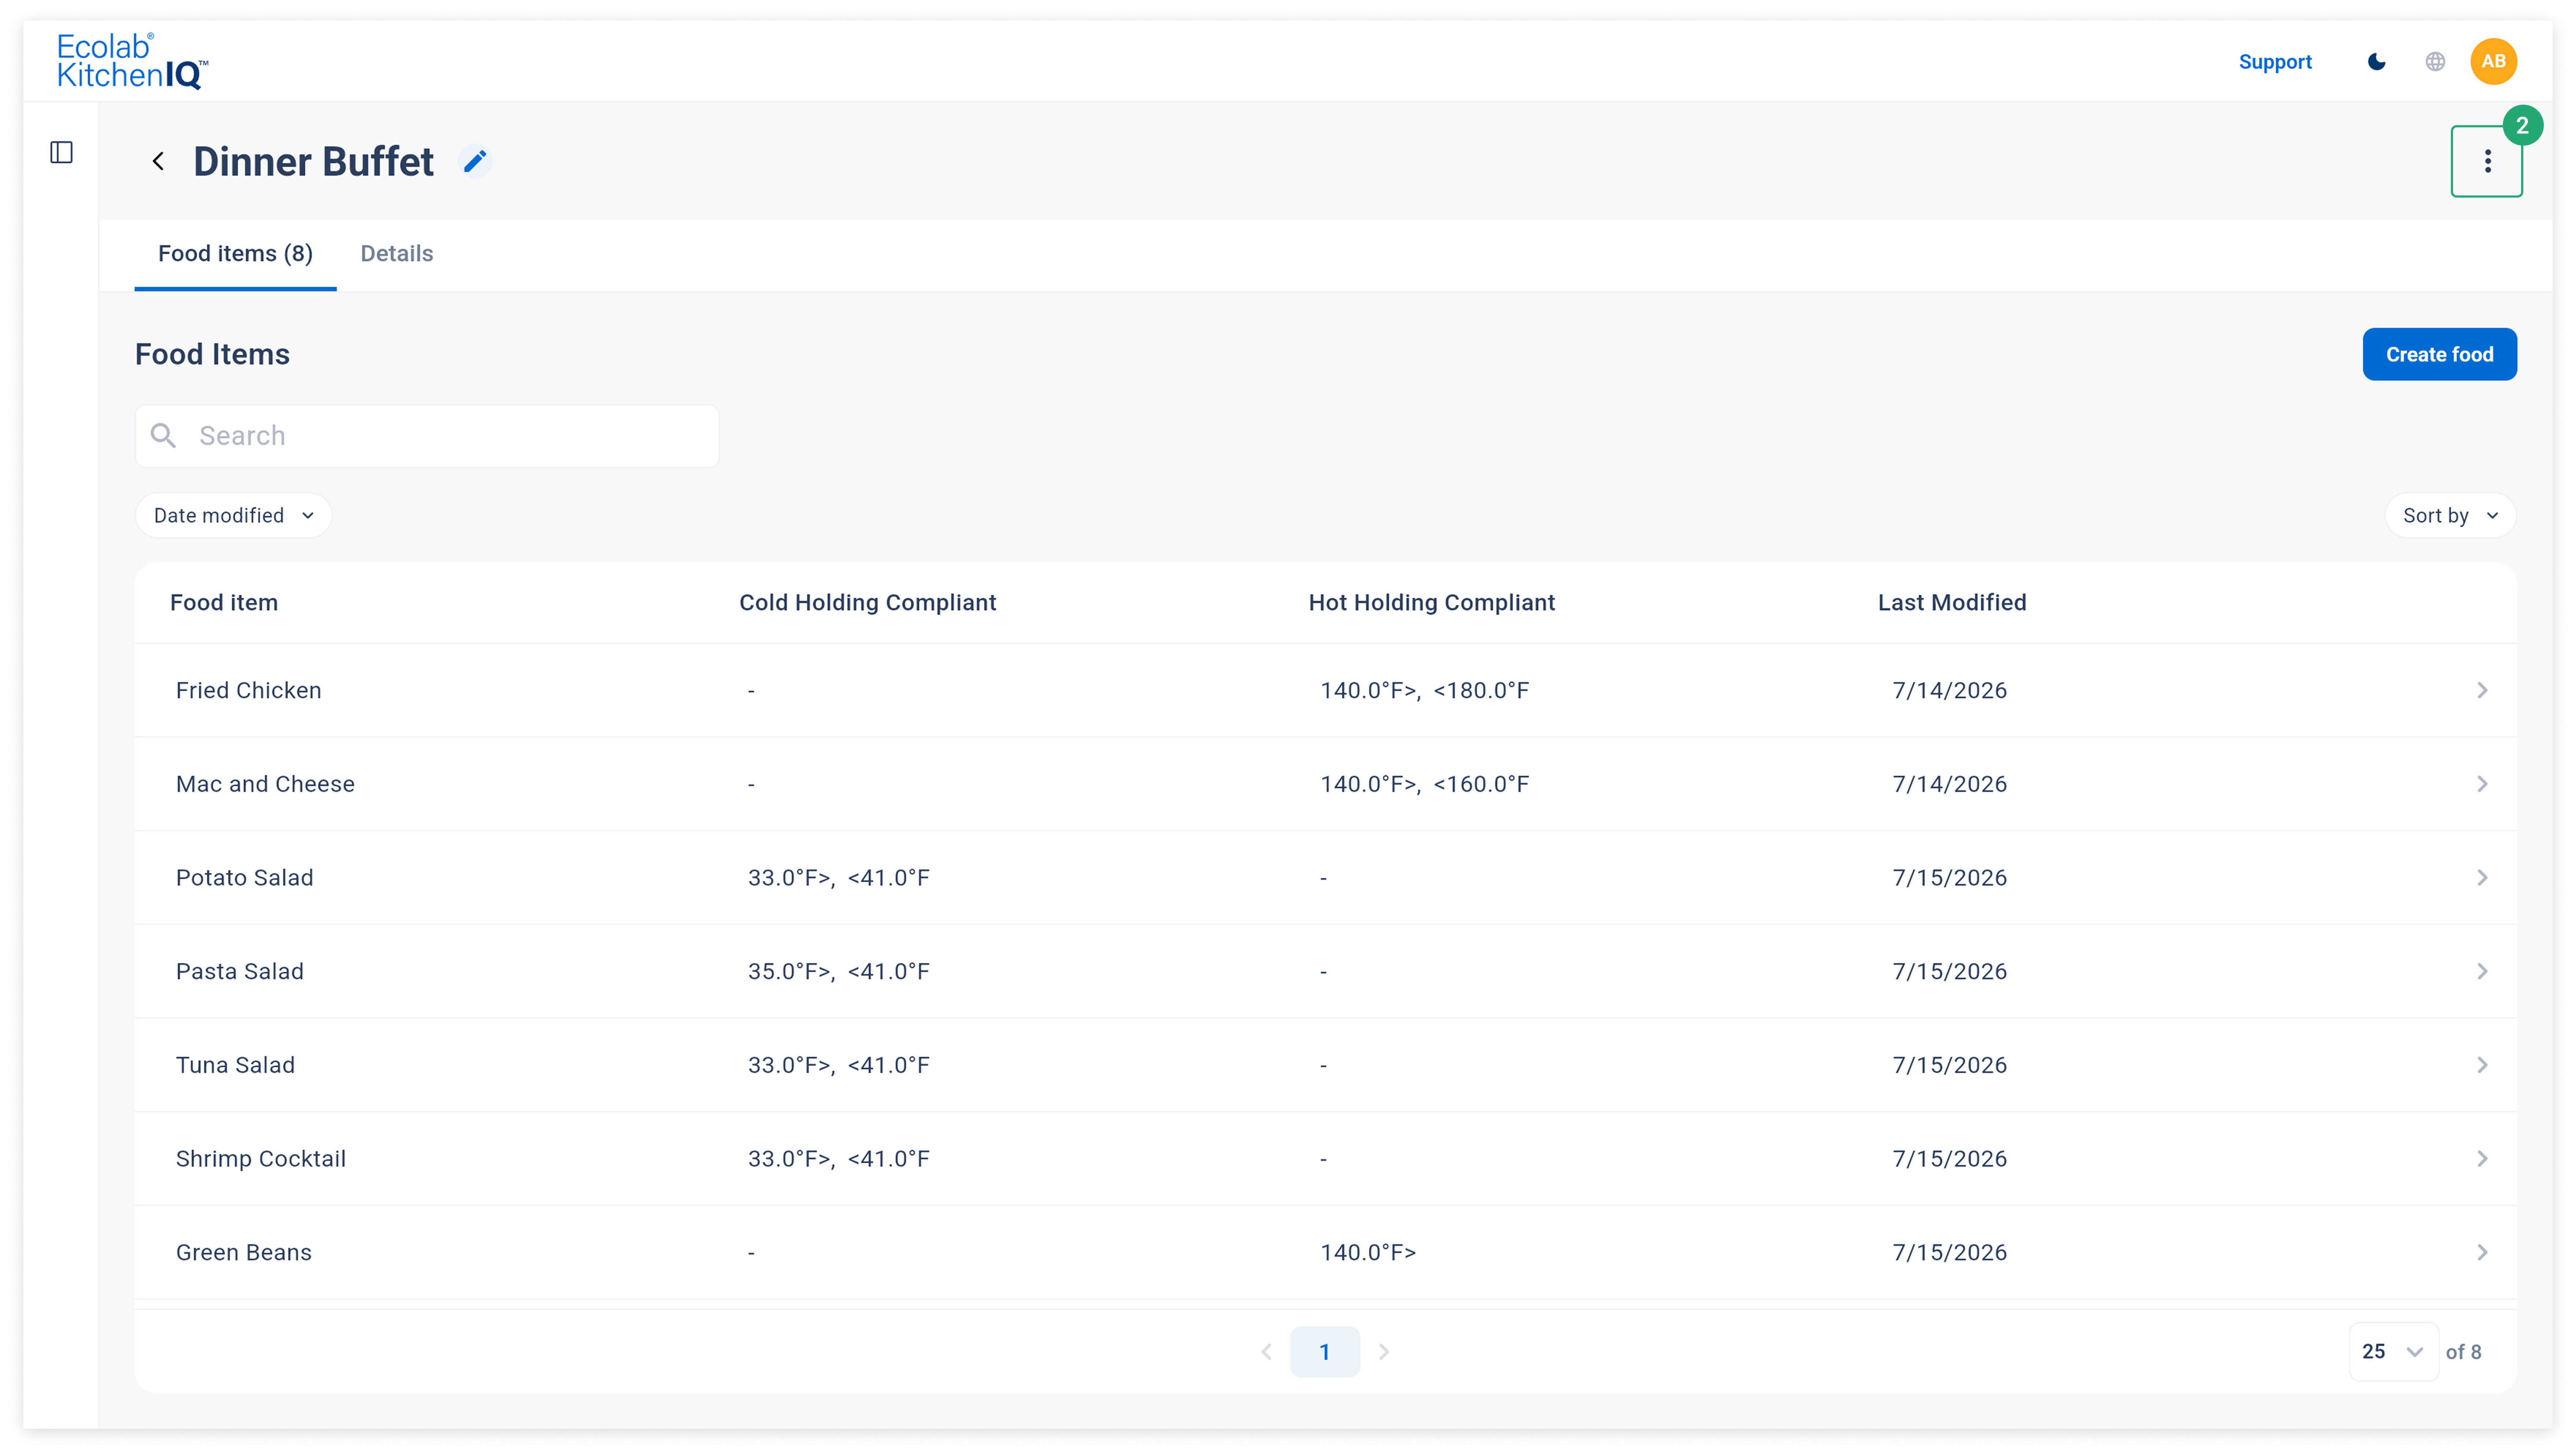Click Fried Chicken hot holding range 140.0°F–180.0°F

[1425, 690]
